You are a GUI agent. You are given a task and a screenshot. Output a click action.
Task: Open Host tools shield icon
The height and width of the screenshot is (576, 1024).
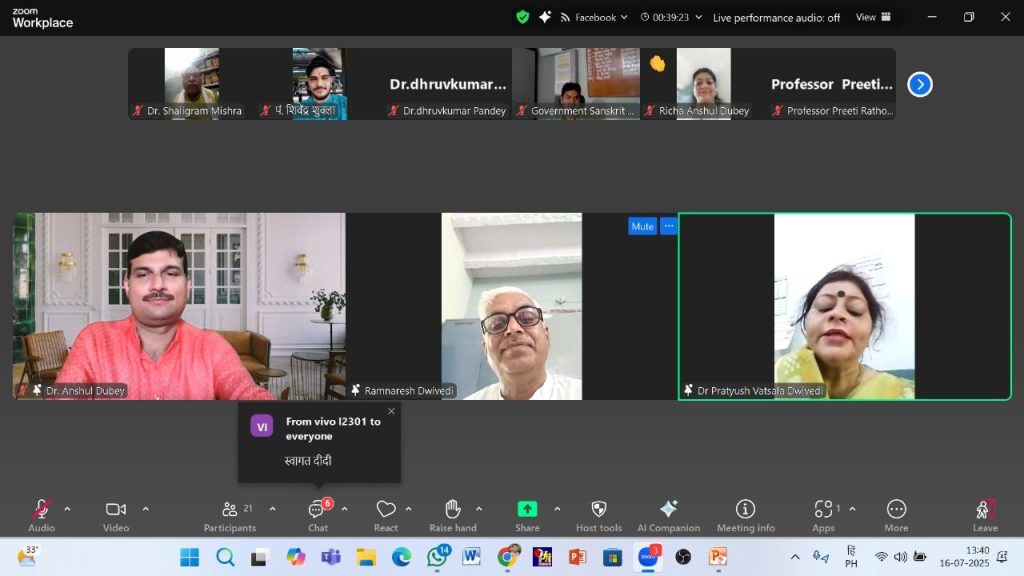[599, 512]
